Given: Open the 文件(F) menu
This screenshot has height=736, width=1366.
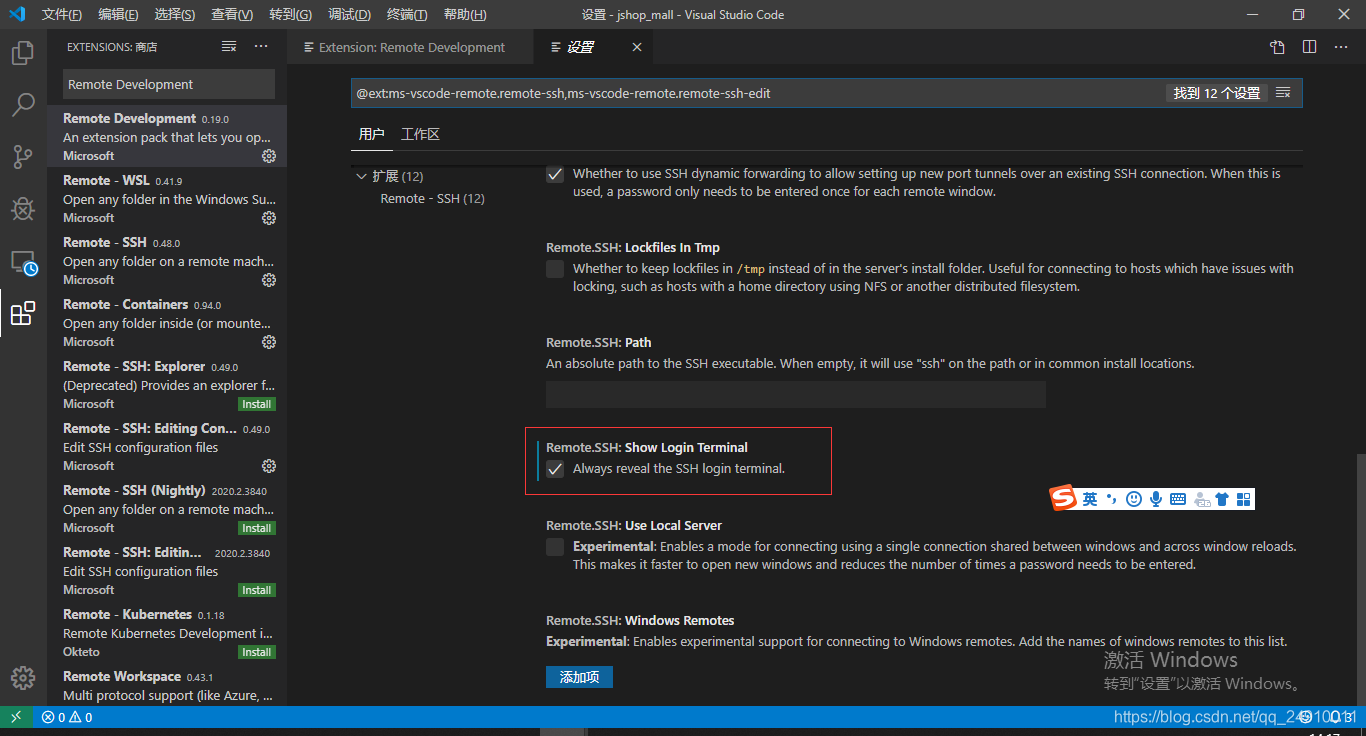Looking at the screenshot, I should click(62, 14).
